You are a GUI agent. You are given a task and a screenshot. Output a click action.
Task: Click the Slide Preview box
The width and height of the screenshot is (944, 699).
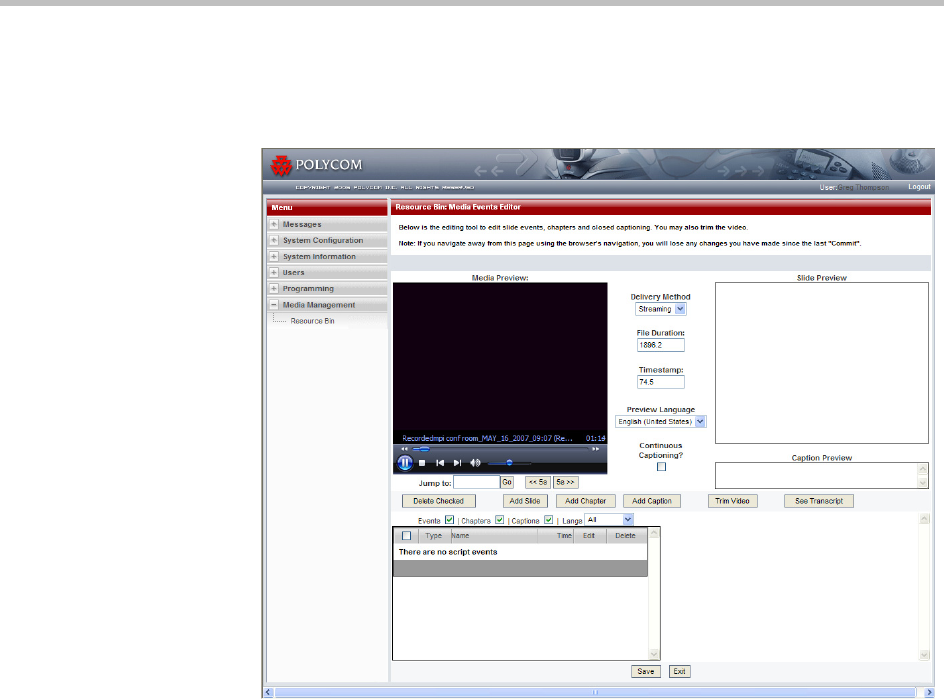coord(822,363)
